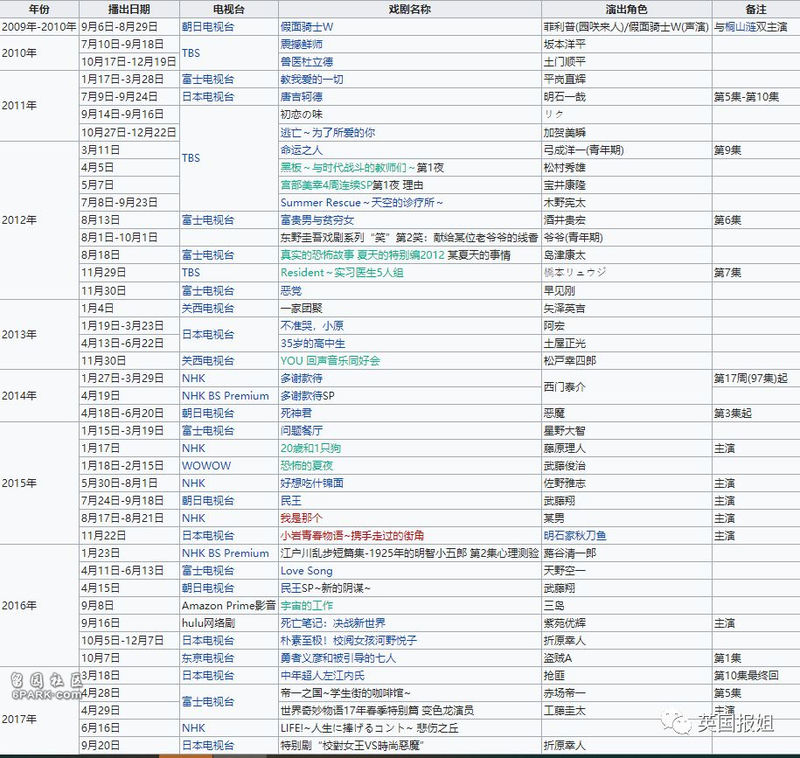Open the 中年超人左江内氏 link
Screen dimensions: 800x758
click(x=322, y=675)
